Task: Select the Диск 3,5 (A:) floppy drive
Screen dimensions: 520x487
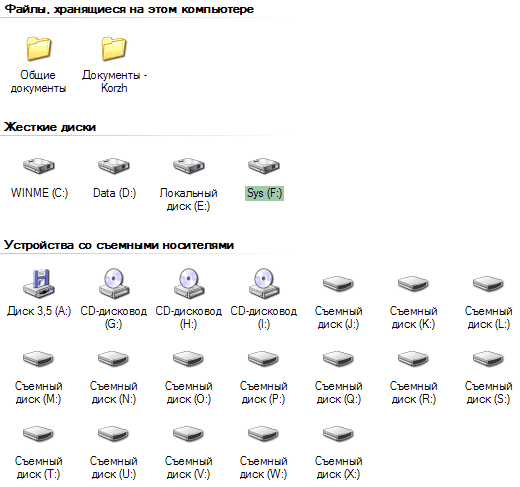Action: click(39, 293)
